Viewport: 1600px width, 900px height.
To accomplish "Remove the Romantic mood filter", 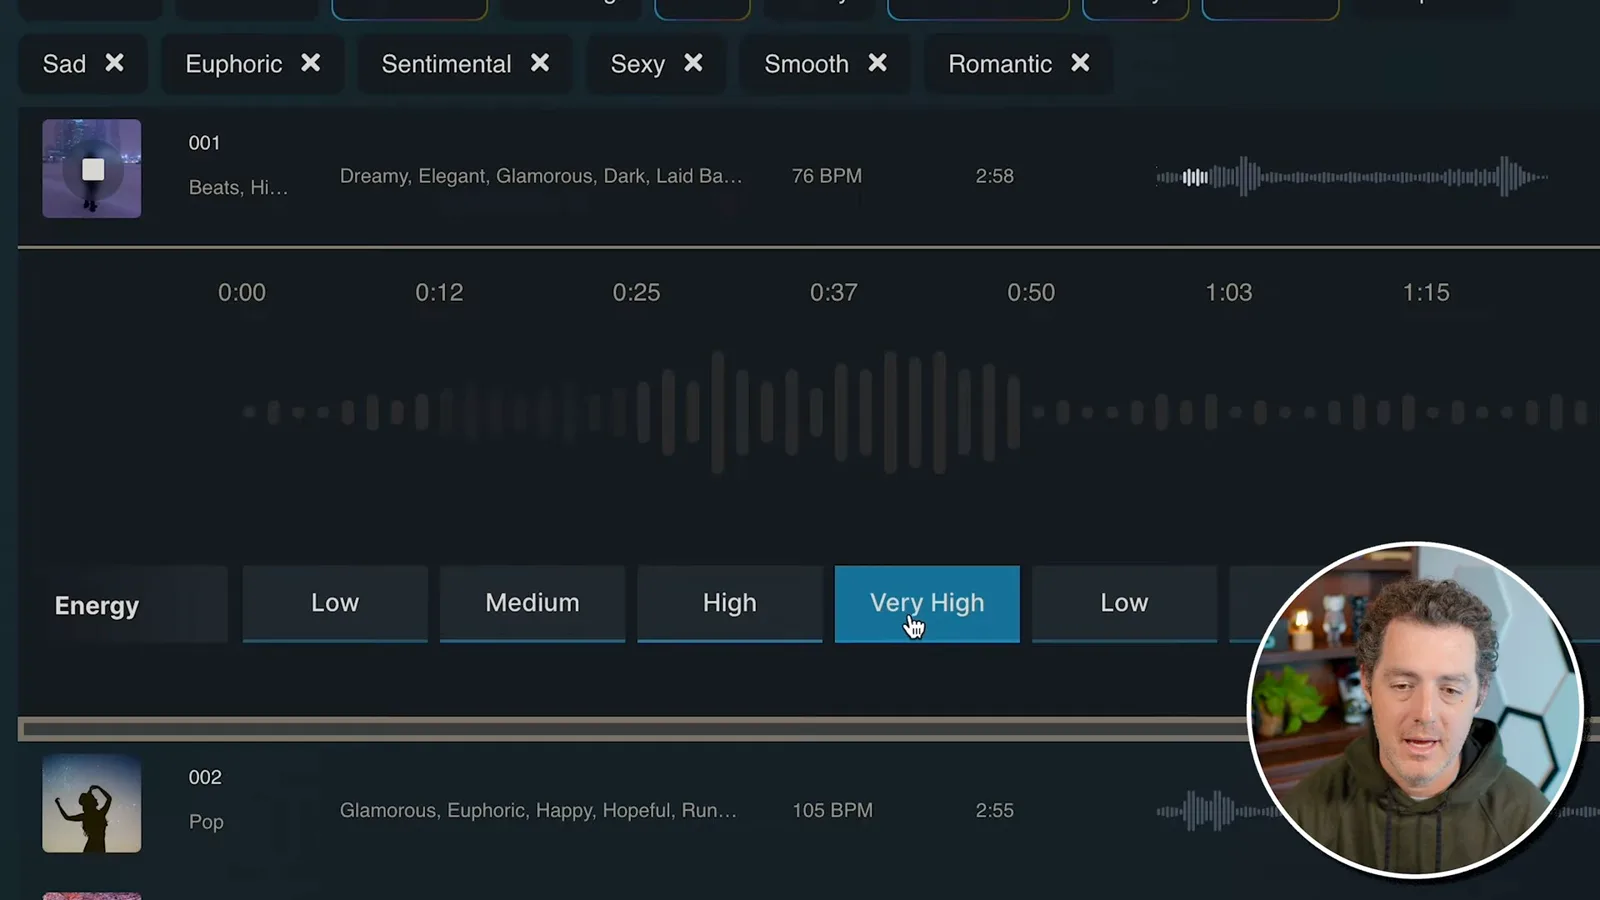I will pos(1080,63).
